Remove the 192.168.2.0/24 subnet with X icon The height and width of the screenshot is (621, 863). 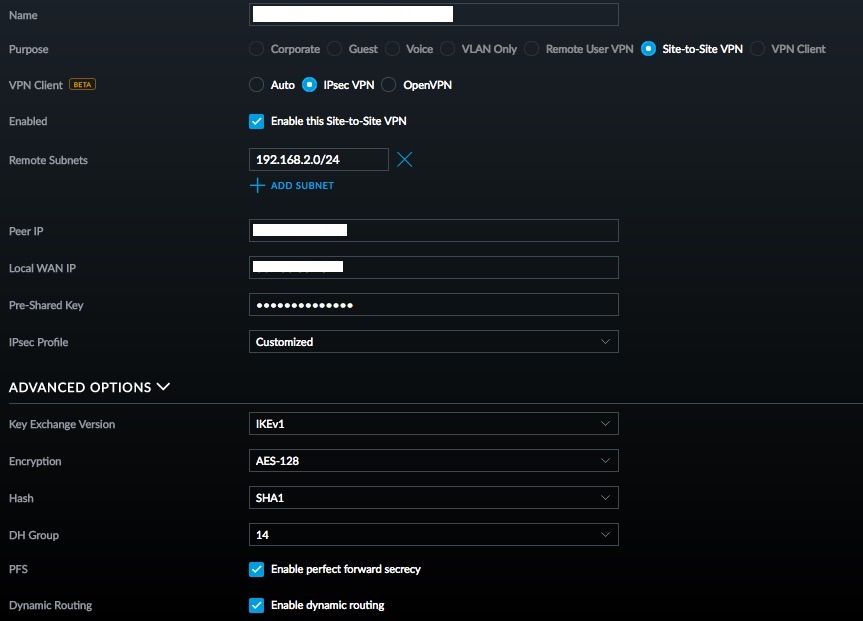404,160
